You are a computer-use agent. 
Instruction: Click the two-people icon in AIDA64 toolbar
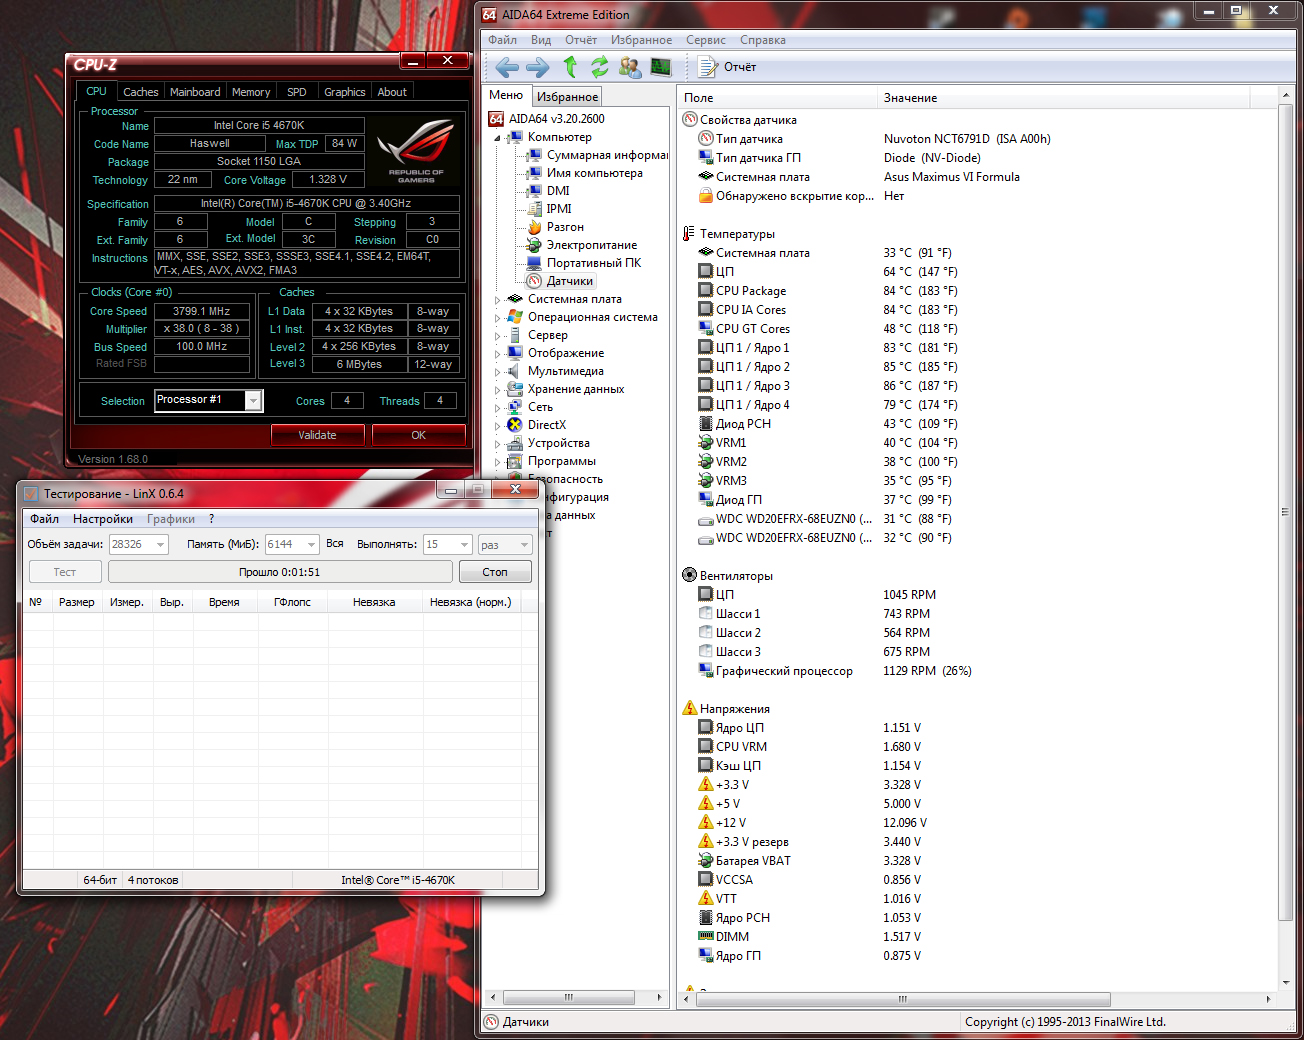(630, 67)
